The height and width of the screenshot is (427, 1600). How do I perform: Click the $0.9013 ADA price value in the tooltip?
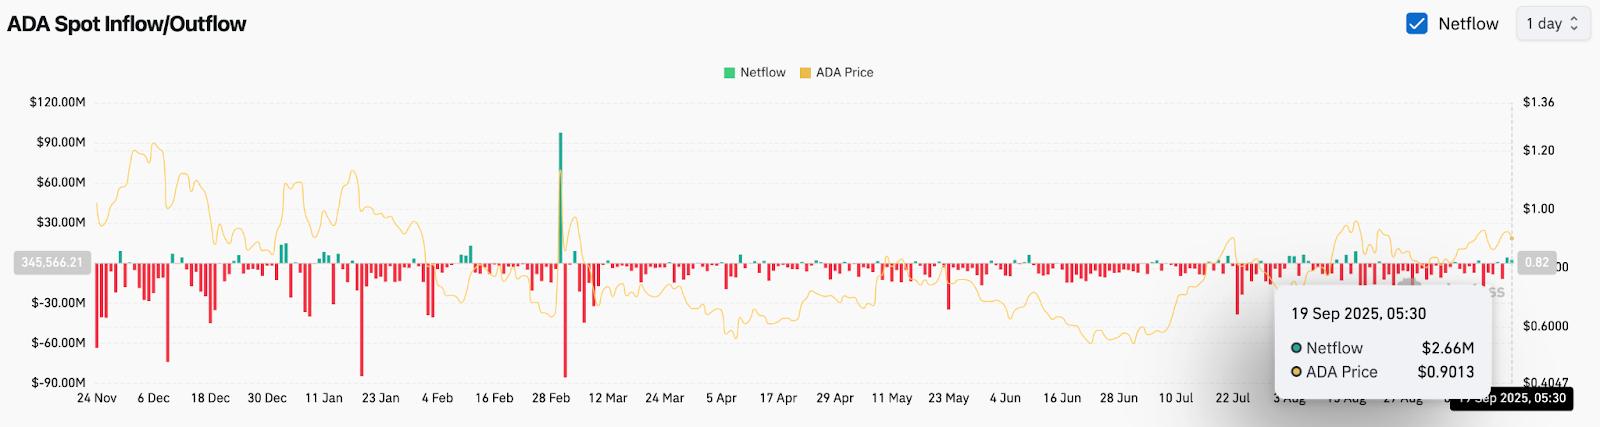[1445, 372]
